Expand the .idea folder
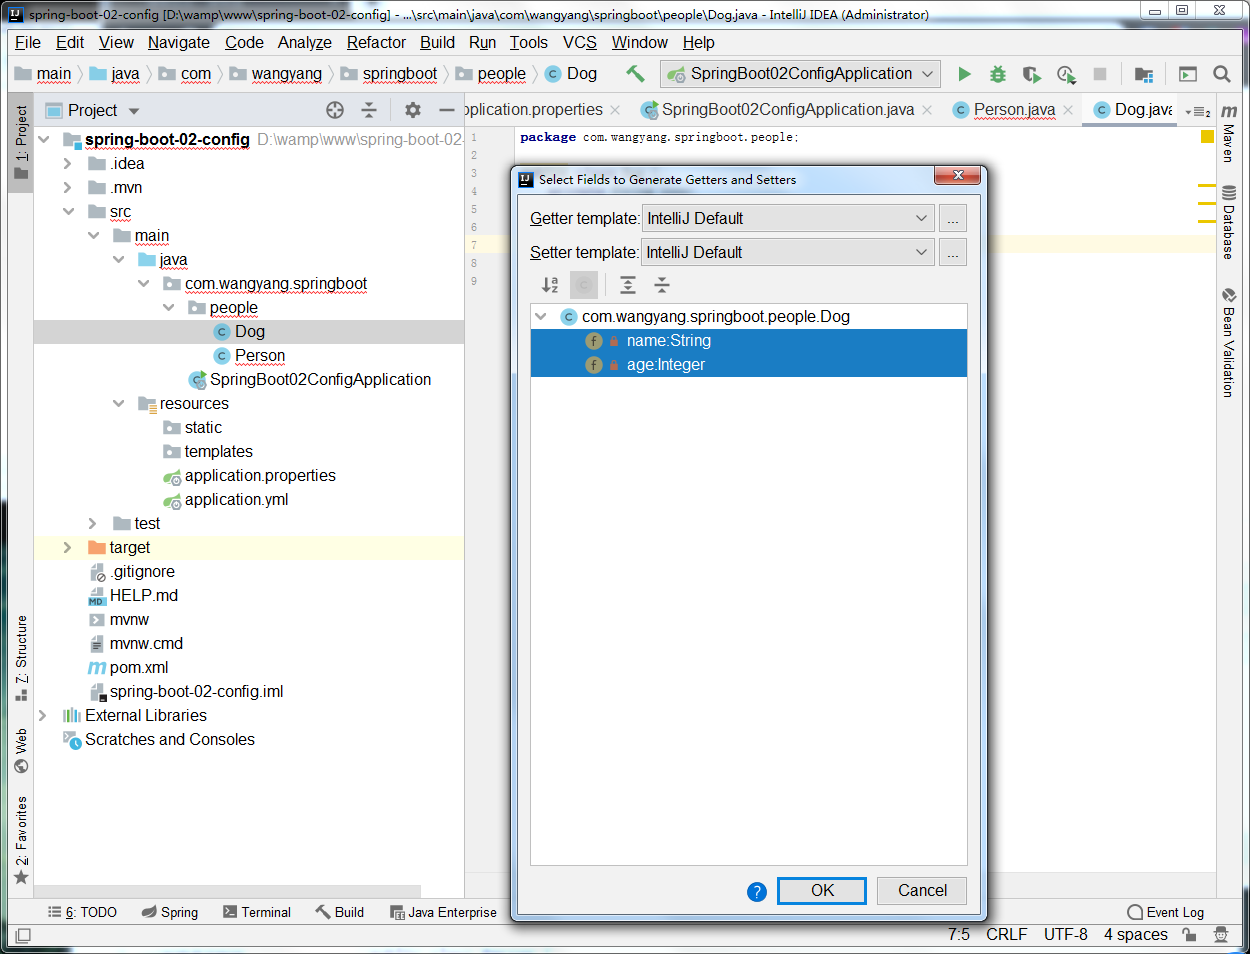Screen dimensions: 1250x954 tap(67, 163)
